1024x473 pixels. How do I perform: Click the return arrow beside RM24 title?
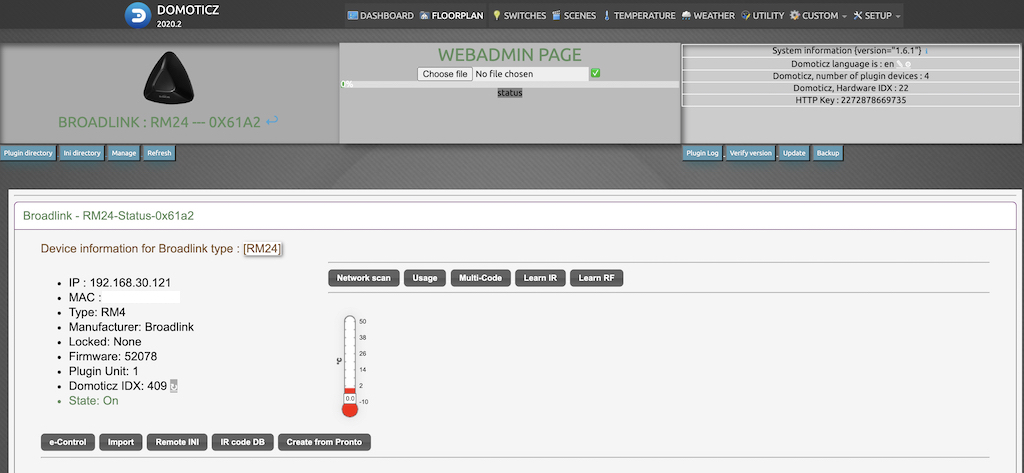pyautogui.click(x=272, y=121)
